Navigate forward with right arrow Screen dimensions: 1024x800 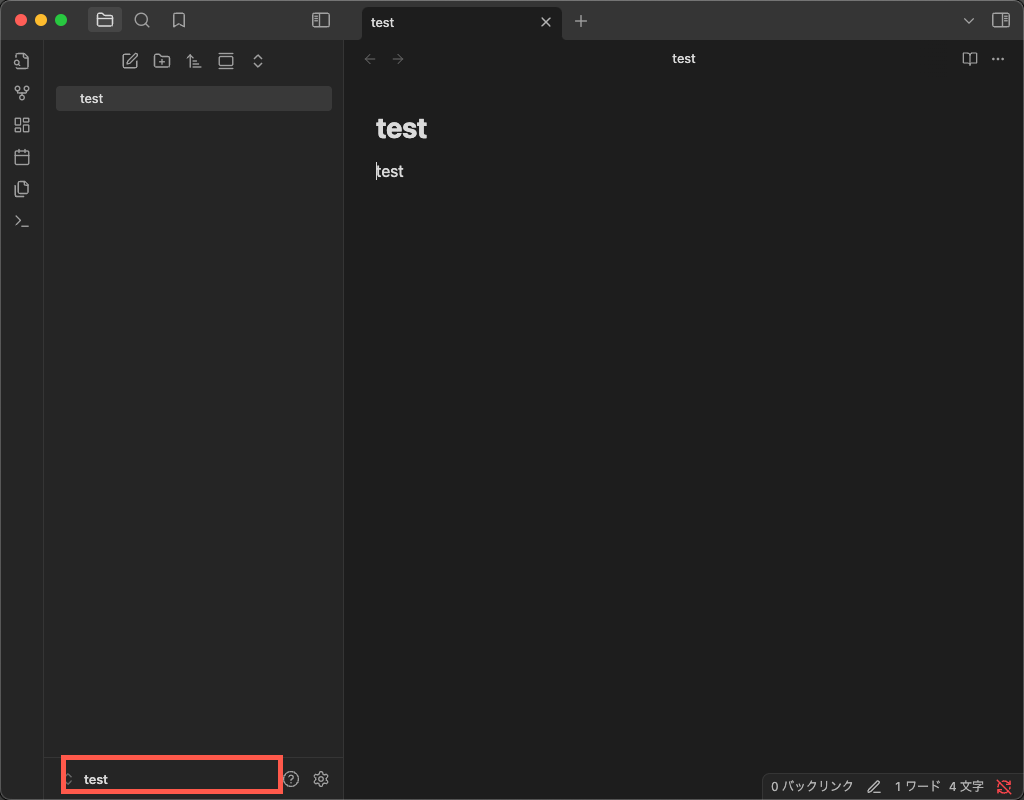(398, 59)
